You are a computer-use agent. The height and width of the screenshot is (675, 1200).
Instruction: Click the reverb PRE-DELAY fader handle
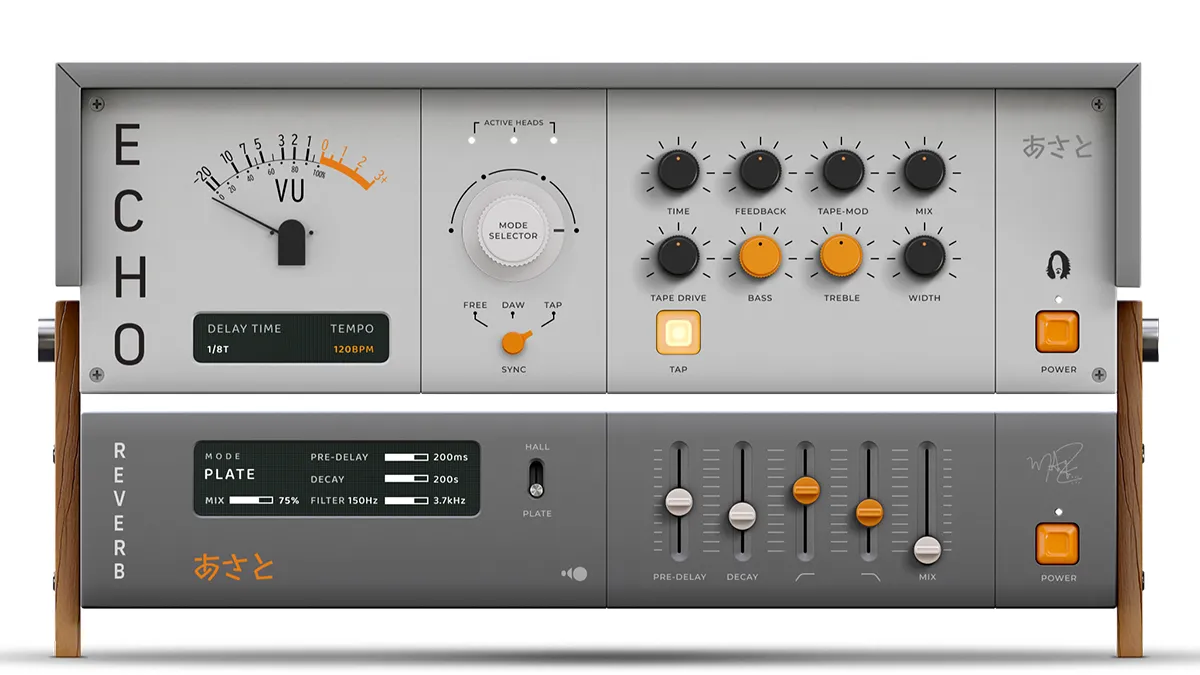pos(679,501)
